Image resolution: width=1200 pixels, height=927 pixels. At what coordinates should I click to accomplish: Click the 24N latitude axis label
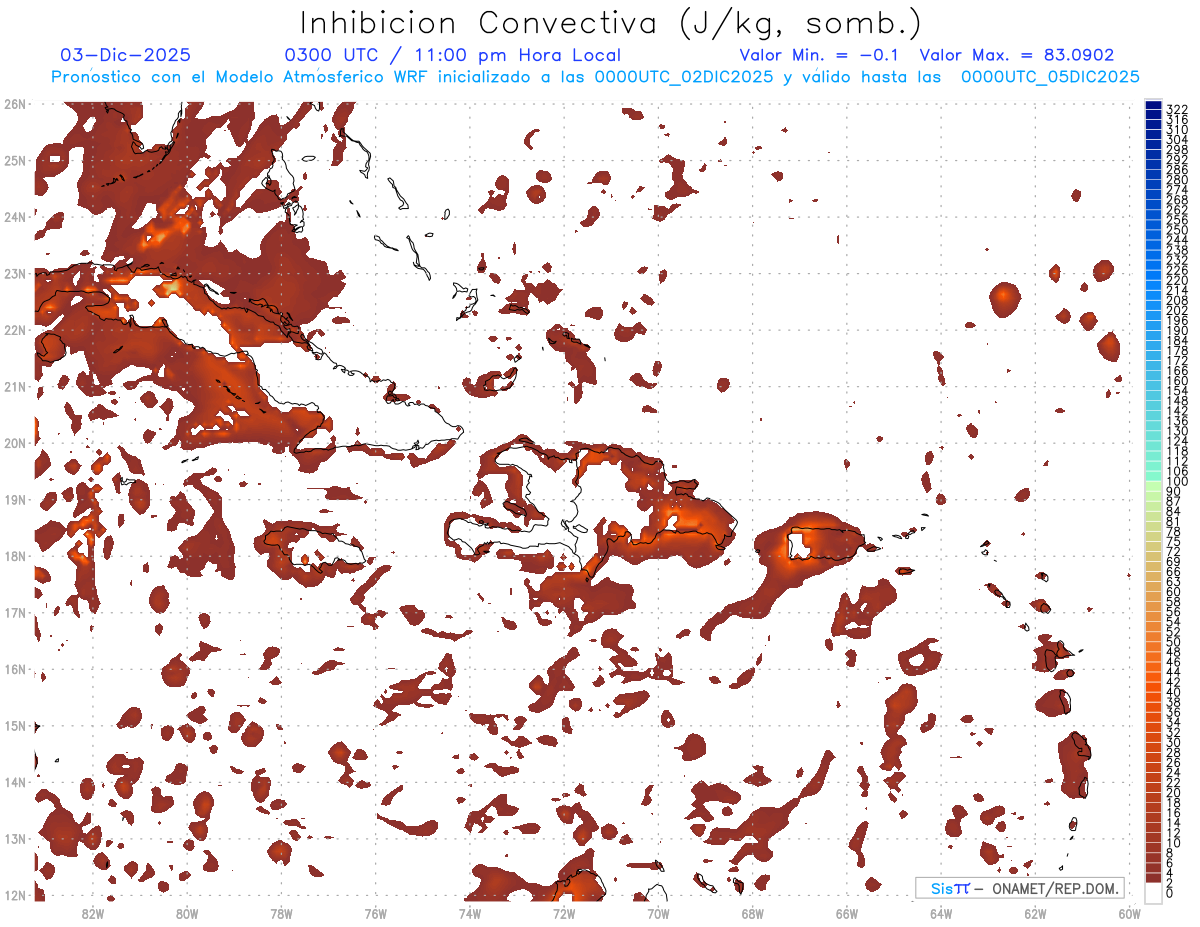[15, 217]
